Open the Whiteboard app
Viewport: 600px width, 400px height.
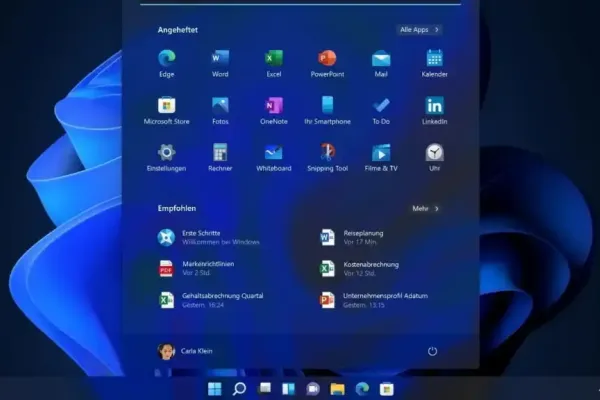point(274,158)
